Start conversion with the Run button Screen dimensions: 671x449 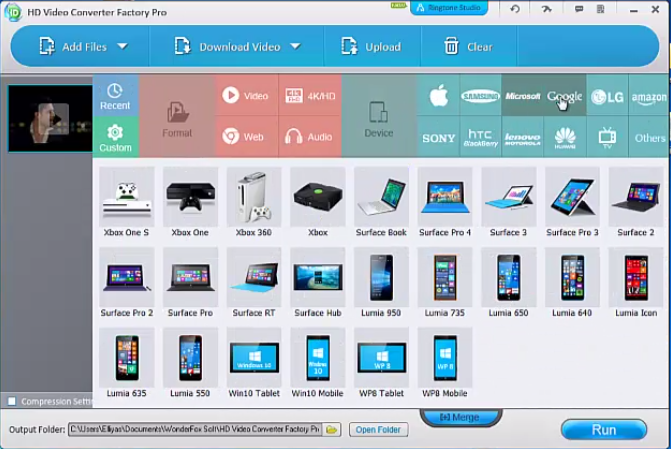pos(604,429)
